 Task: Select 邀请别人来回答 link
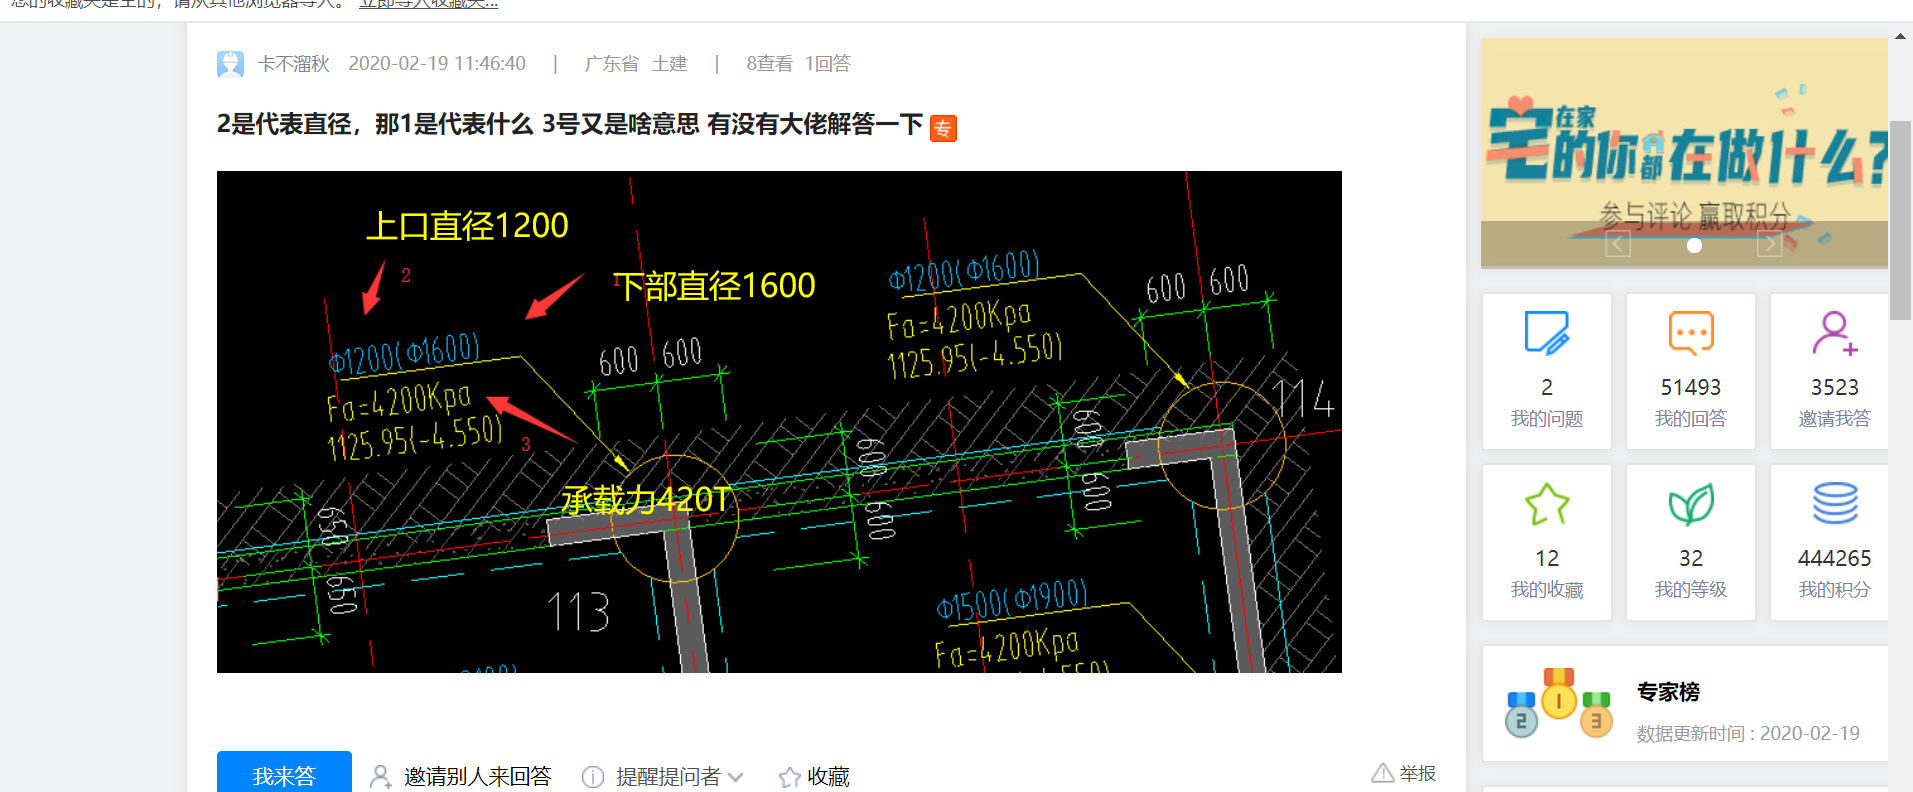pyautogui.click(x=477, y=776)
